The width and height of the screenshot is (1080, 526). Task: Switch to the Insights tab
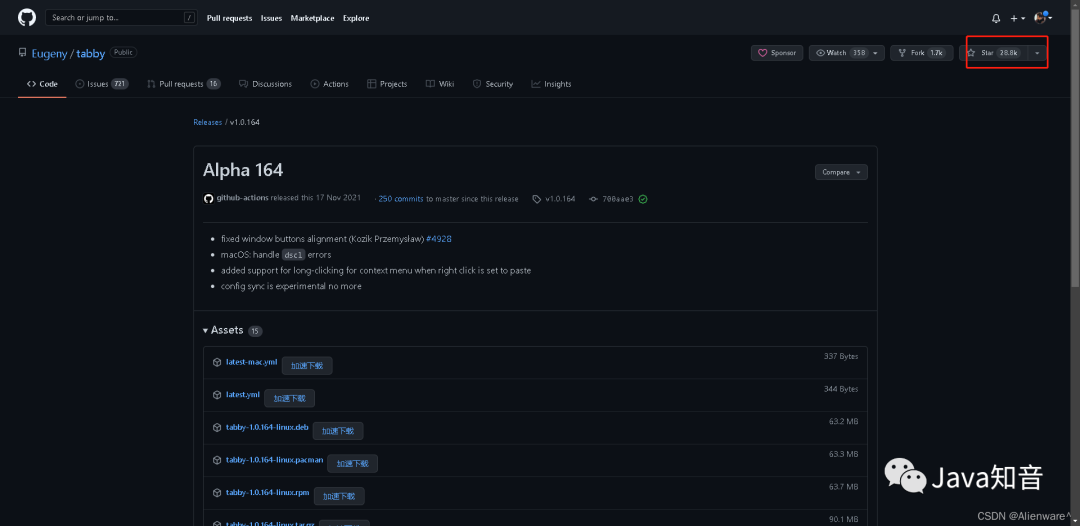tap(551, 84)
